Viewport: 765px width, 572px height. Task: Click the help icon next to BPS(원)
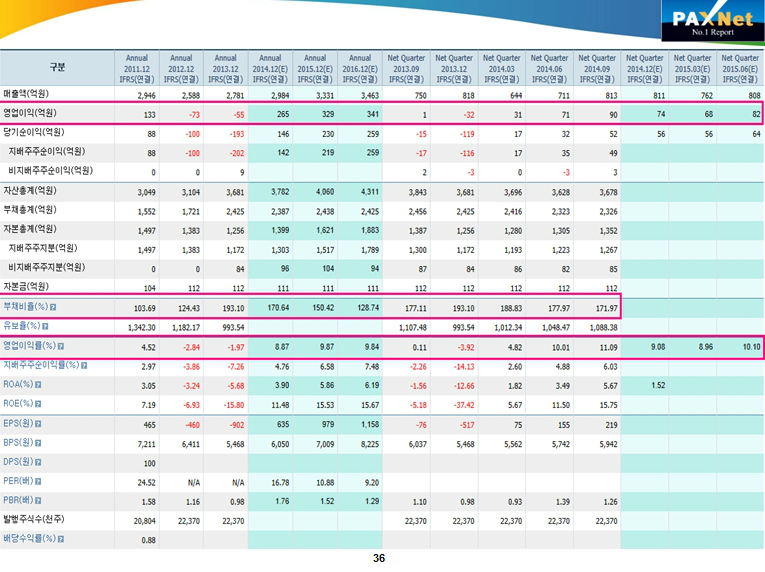tap(40, 441)
